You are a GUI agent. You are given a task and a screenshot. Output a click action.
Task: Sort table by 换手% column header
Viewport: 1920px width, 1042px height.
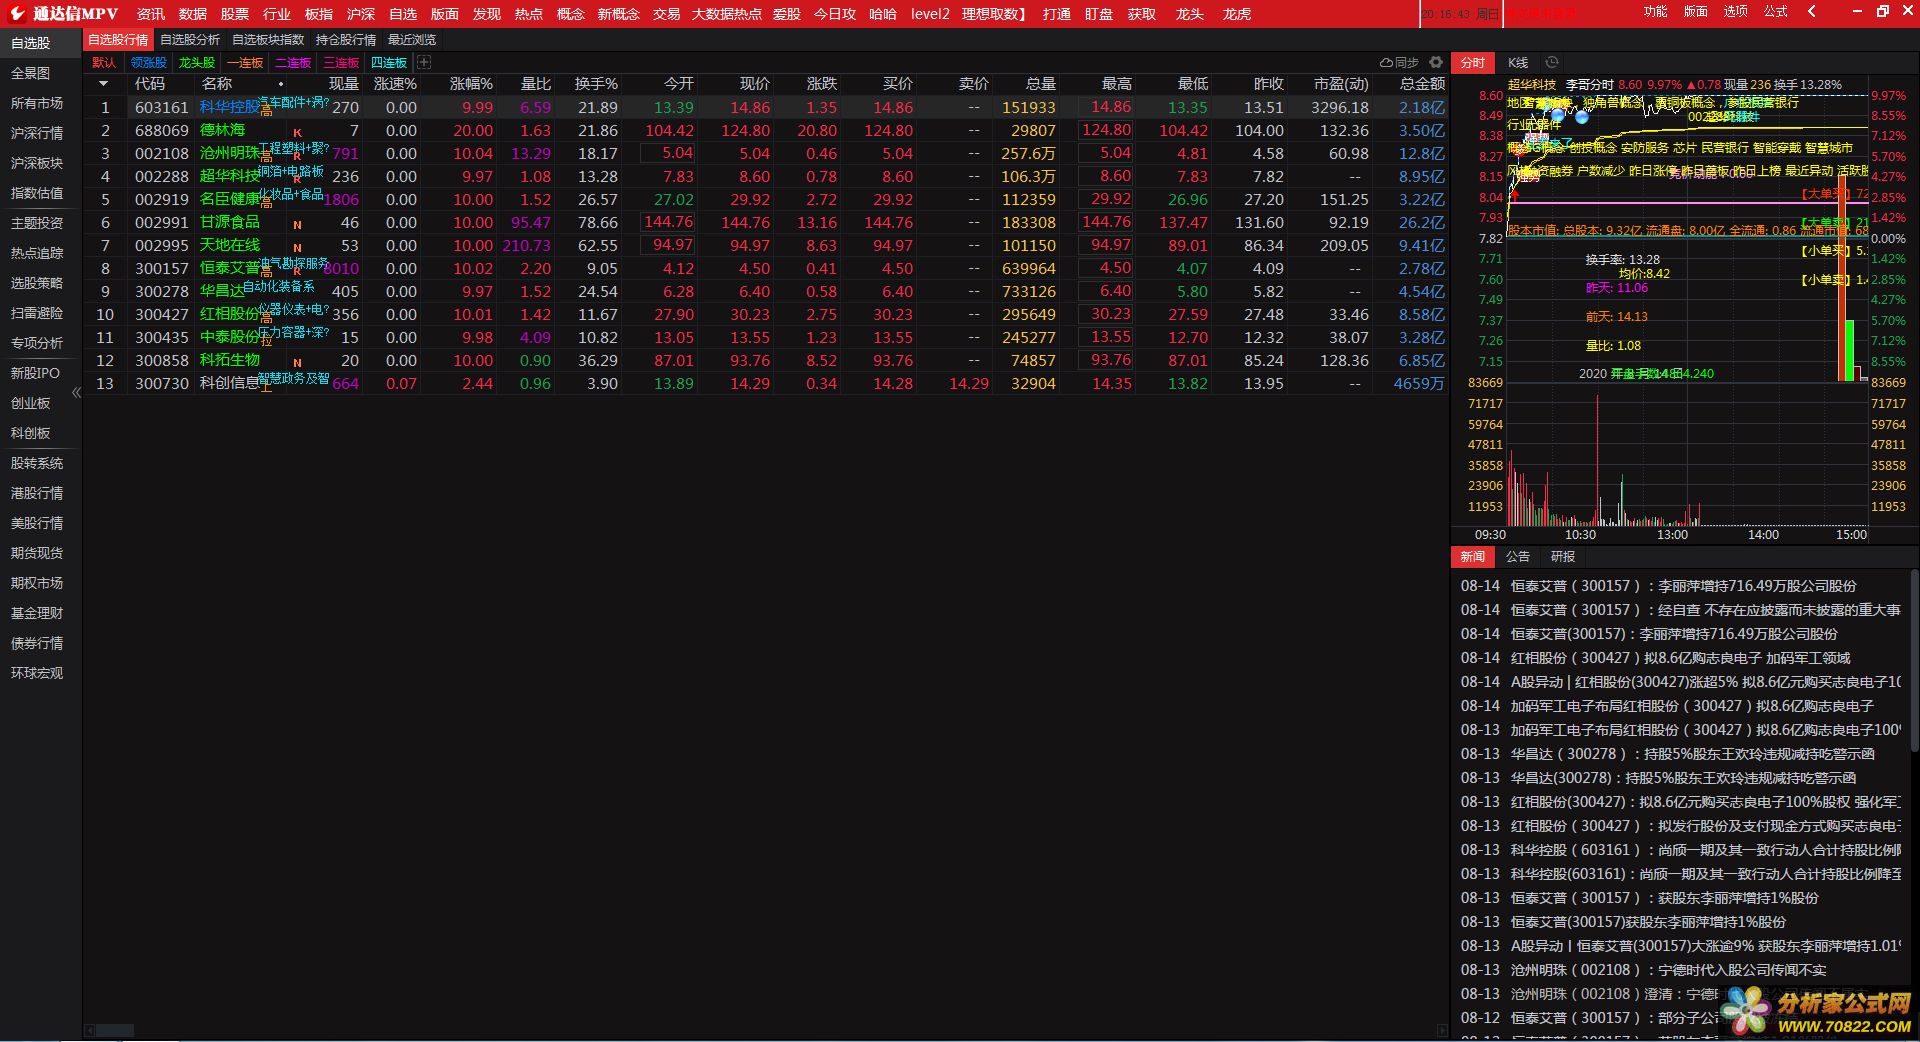tap(596, 84)
